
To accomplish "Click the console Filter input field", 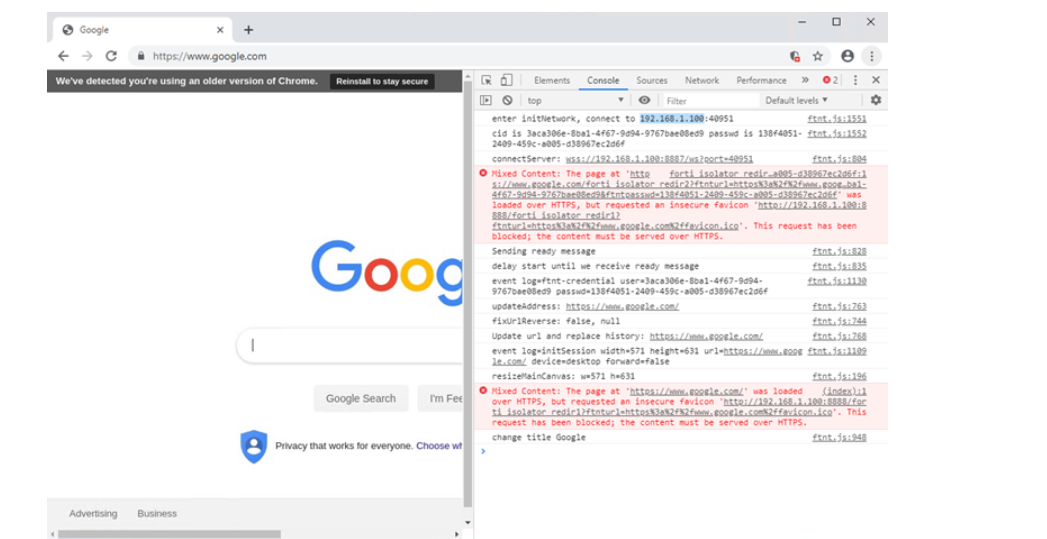I will click(x=710, y=101).
